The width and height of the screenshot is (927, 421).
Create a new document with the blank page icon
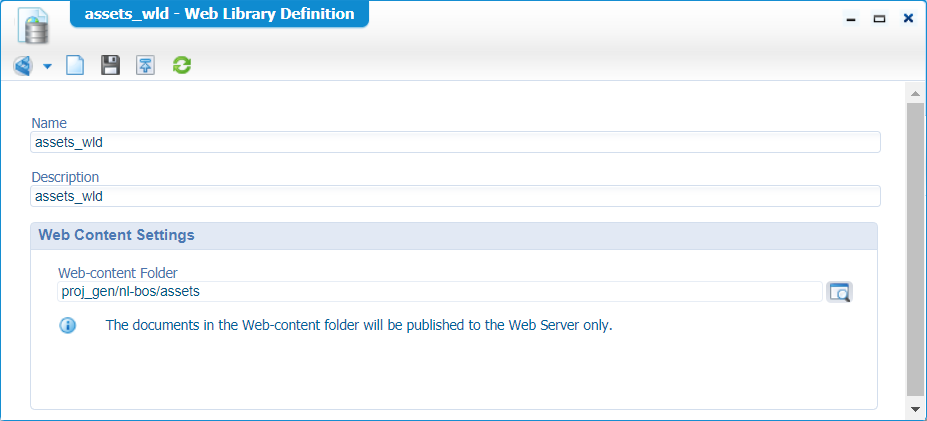click(75, 66)
